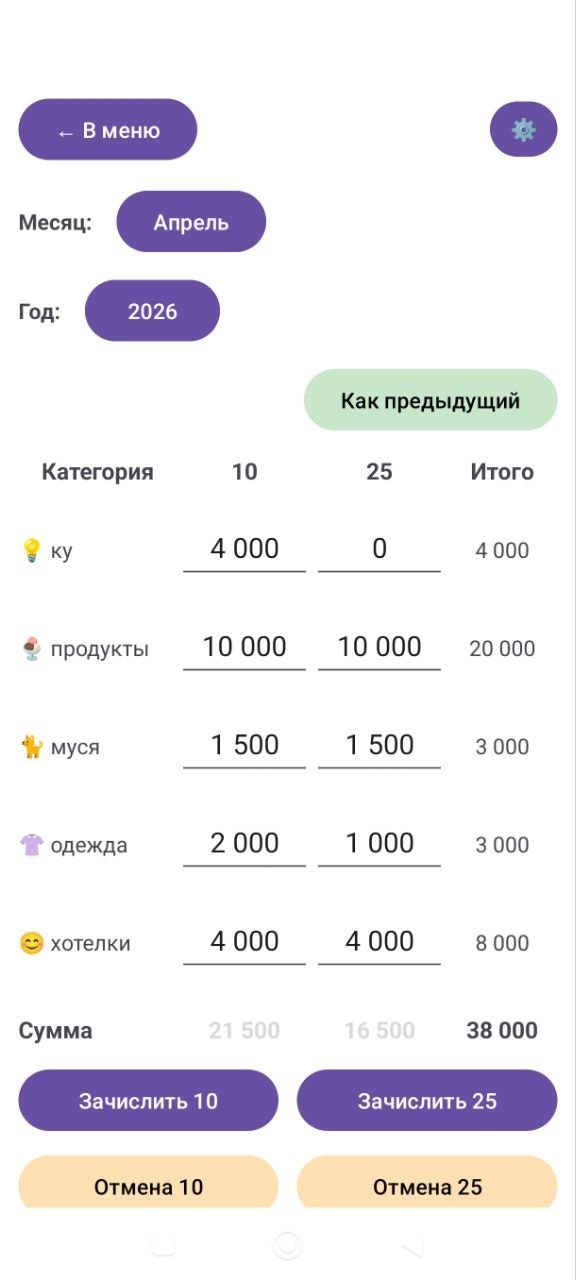The width and height of the screenshot is (576, 1280).
Task: Click the Отмена 10 button
Action: (147, 1185)
